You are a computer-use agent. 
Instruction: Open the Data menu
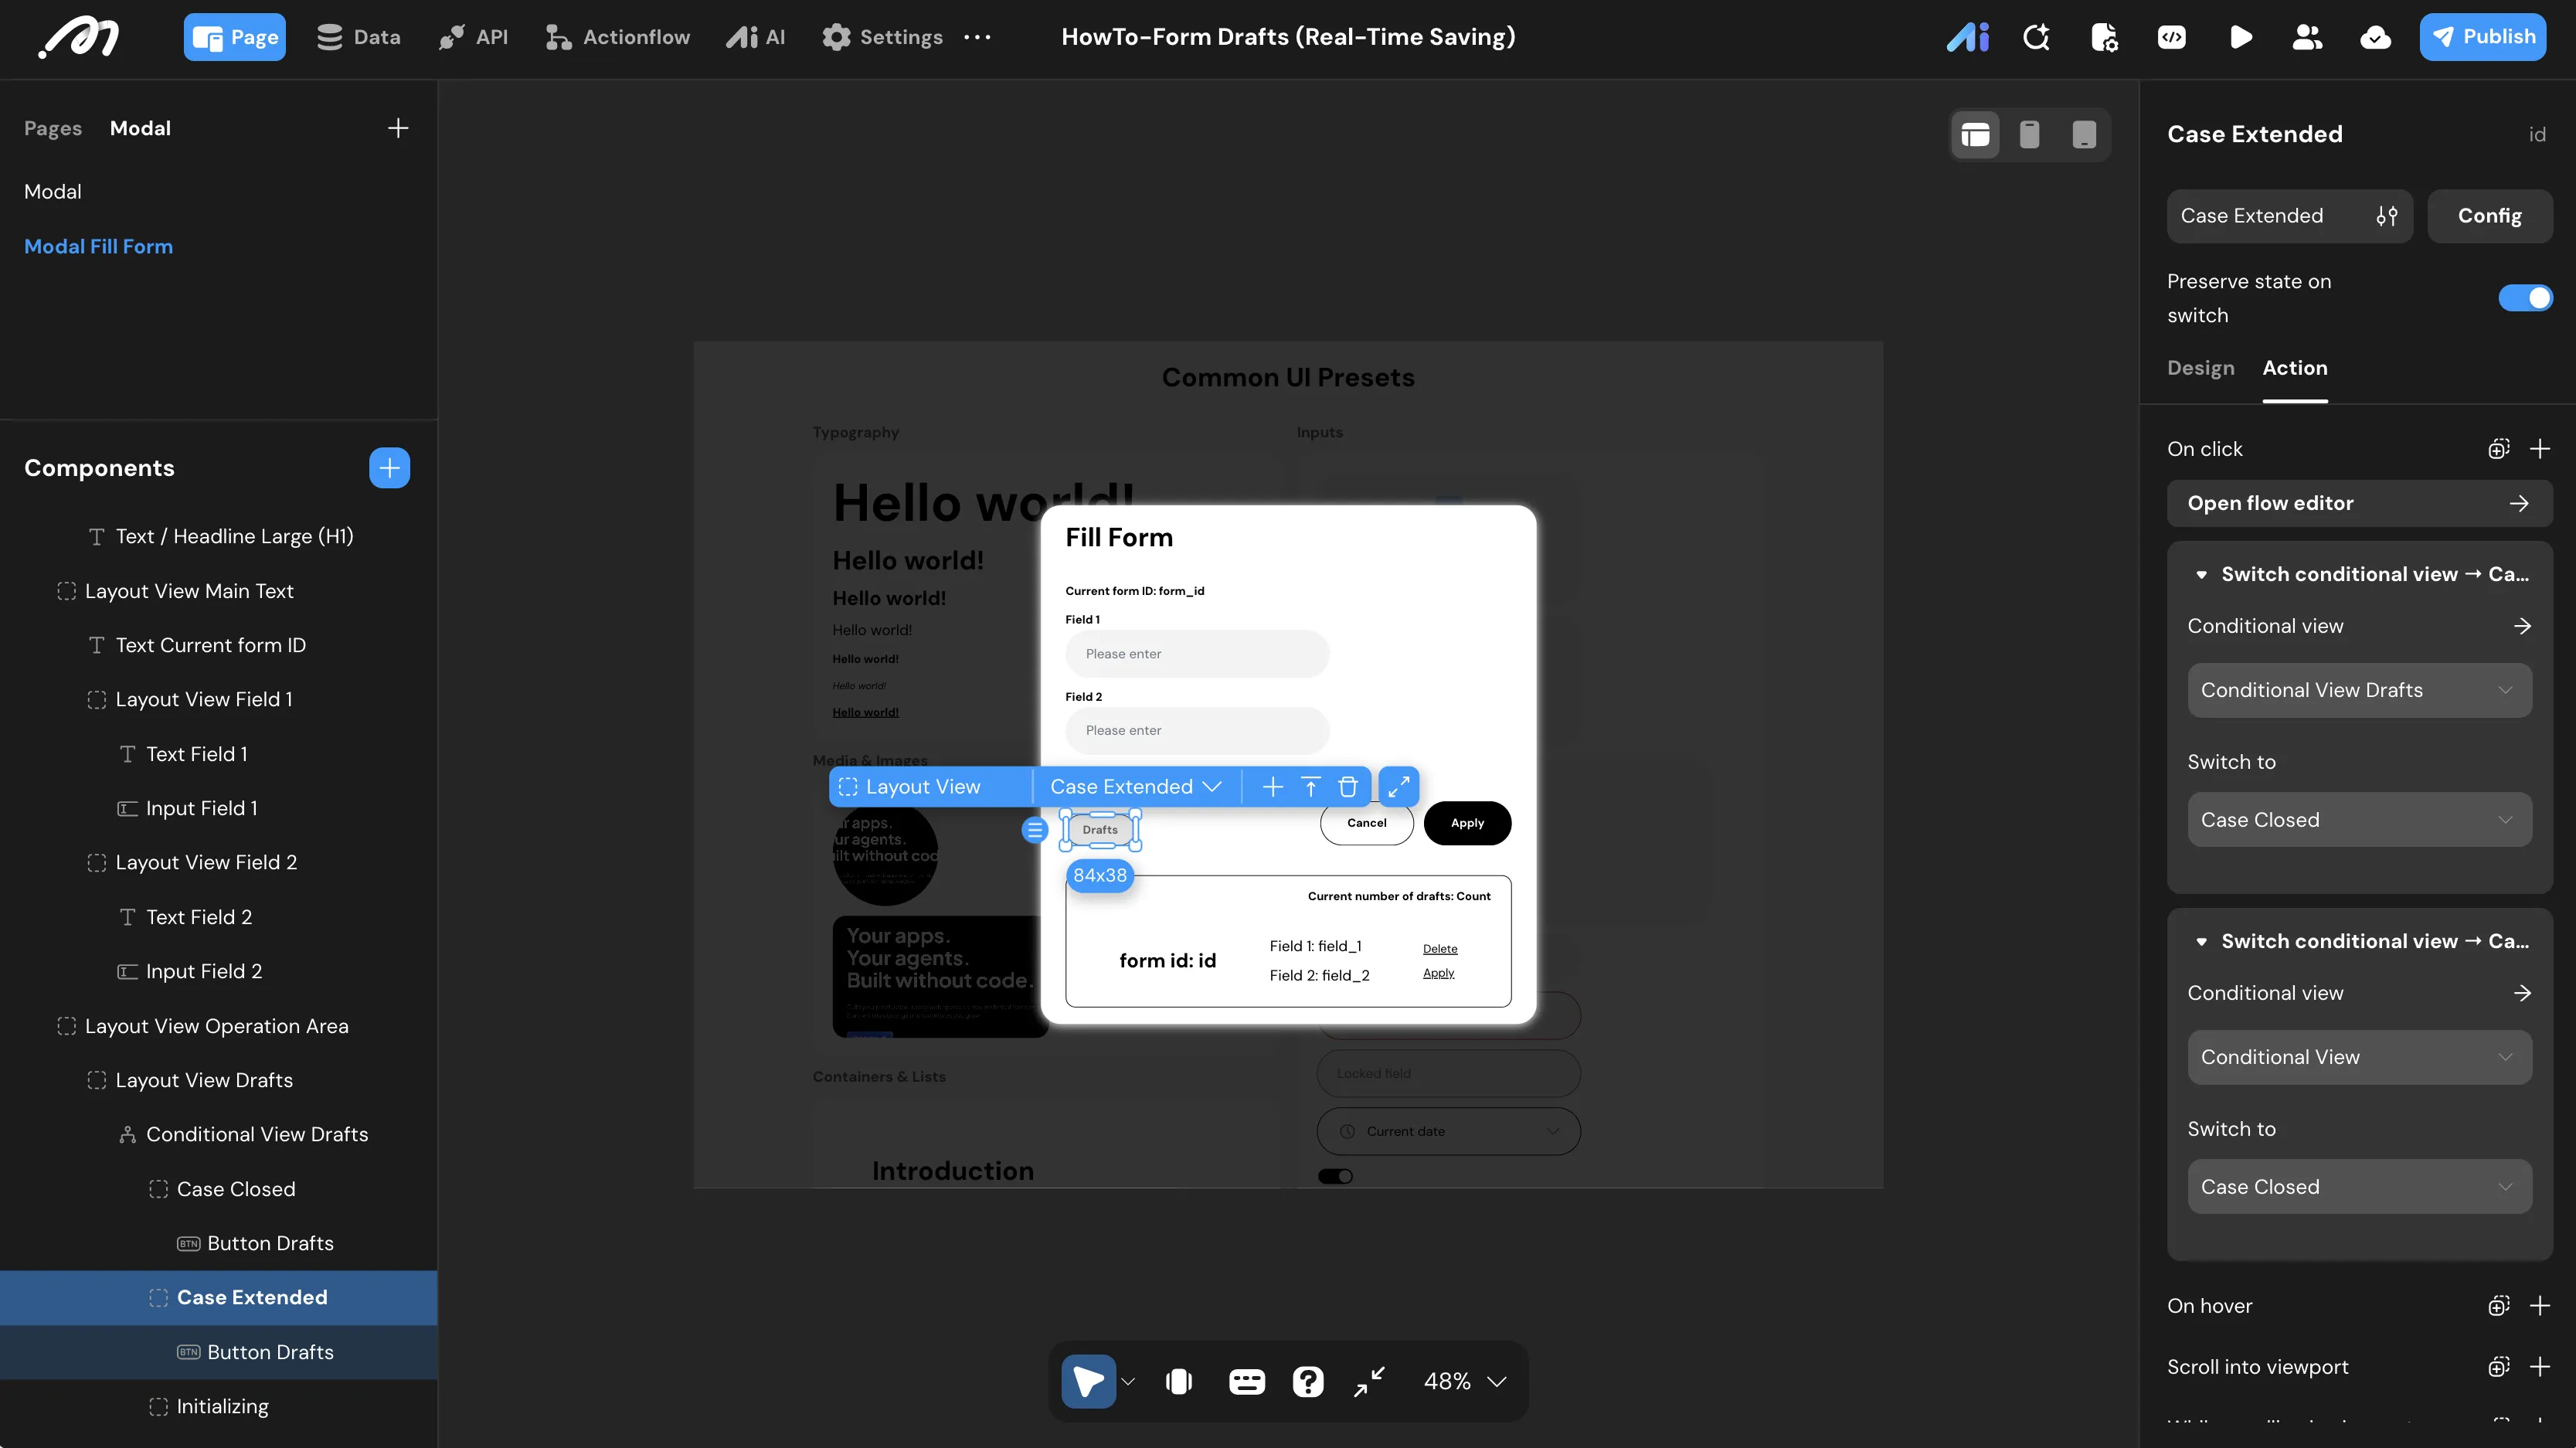(358, 37)
